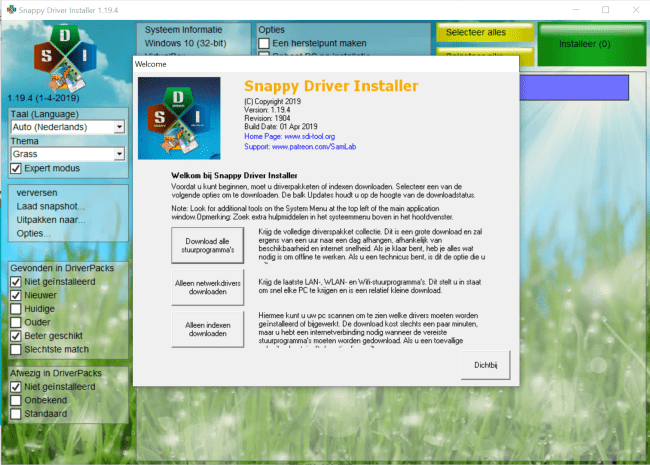Maximize the Snappy Driver Installer window
Screen dimensions: 650x465
[606, 10]
